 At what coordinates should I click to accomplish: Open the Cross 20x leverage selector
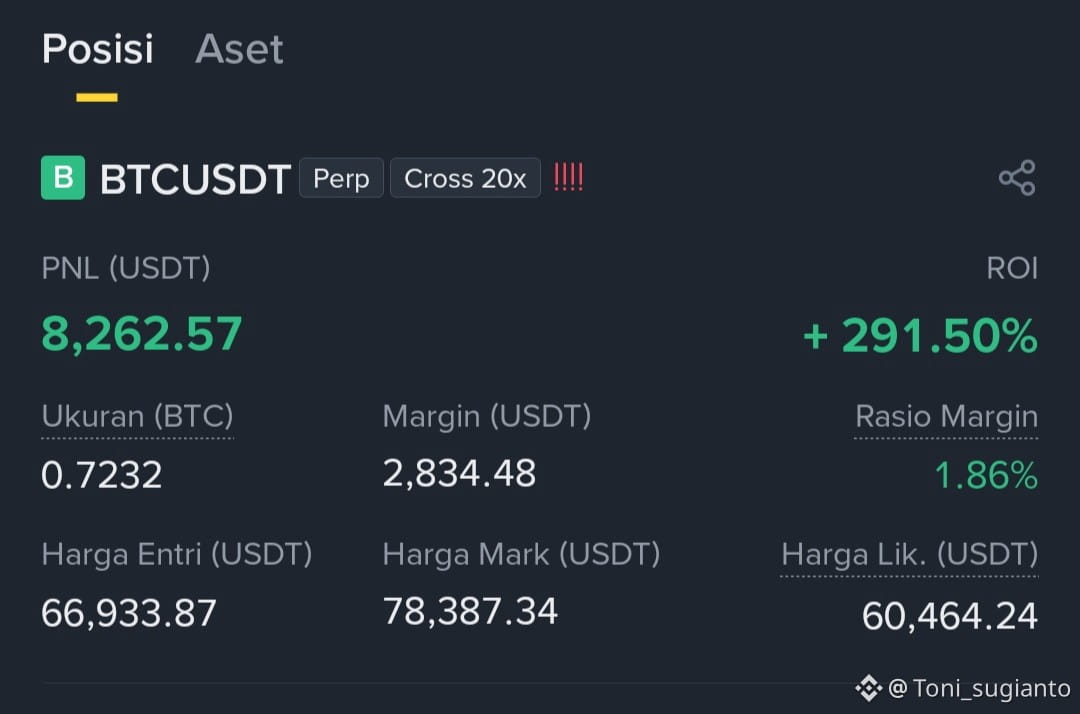coord(465,178)
